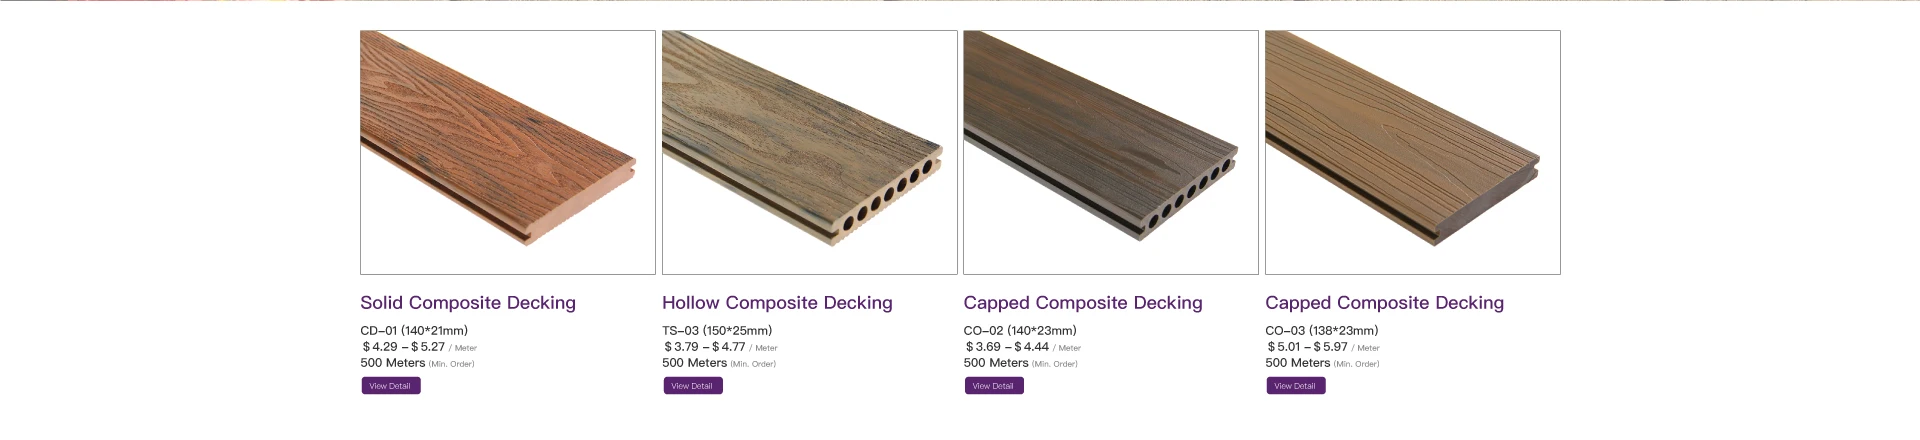
Task: Click the CO-02 capped decking product image
Action: pyautogui.click(x=1110, y=152)
